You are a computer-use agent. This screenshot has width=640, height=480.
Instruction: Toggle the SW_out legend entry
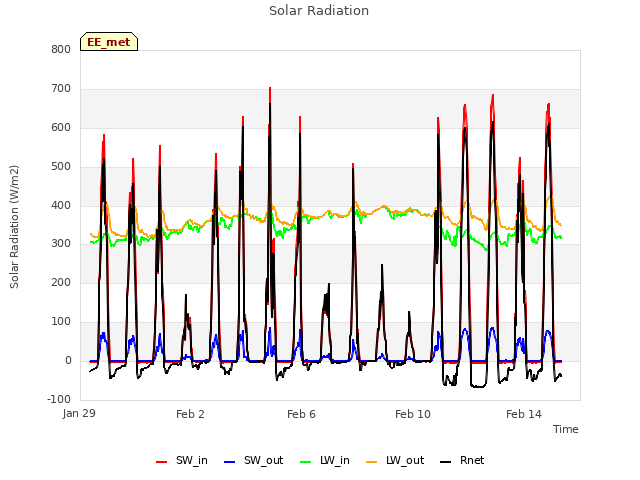253,460
